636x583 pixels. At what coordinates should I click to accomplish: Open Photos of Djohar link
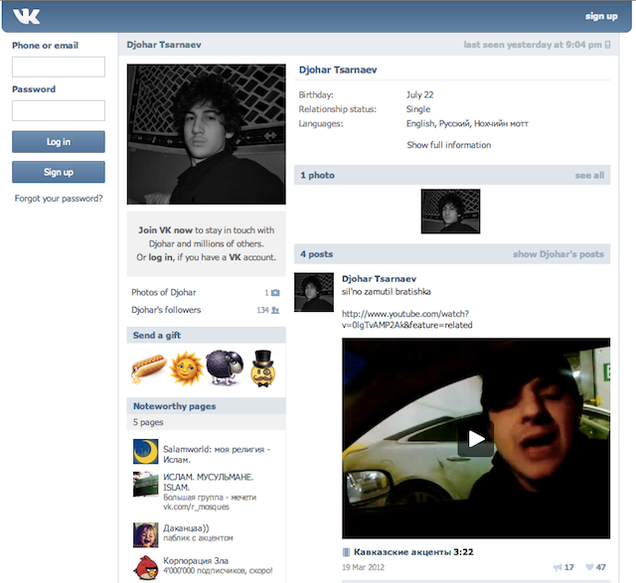tap(163, 293)
